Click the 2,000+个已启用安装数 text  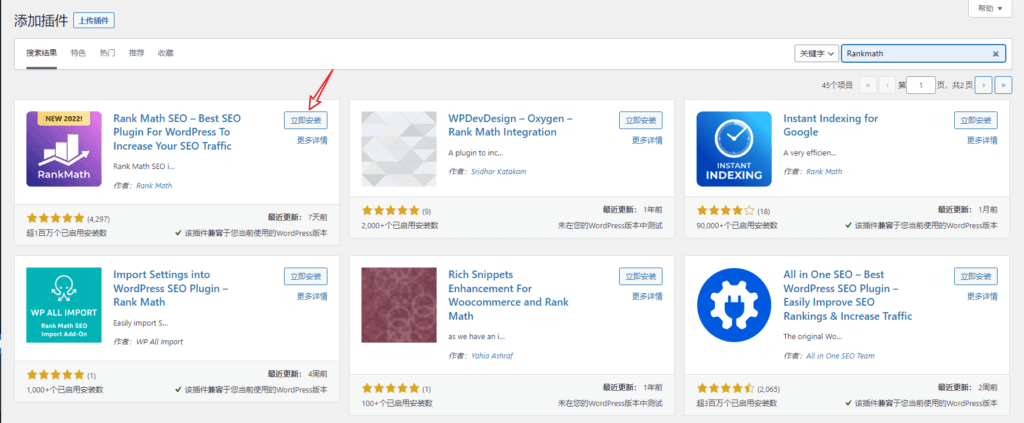[400, 225]
